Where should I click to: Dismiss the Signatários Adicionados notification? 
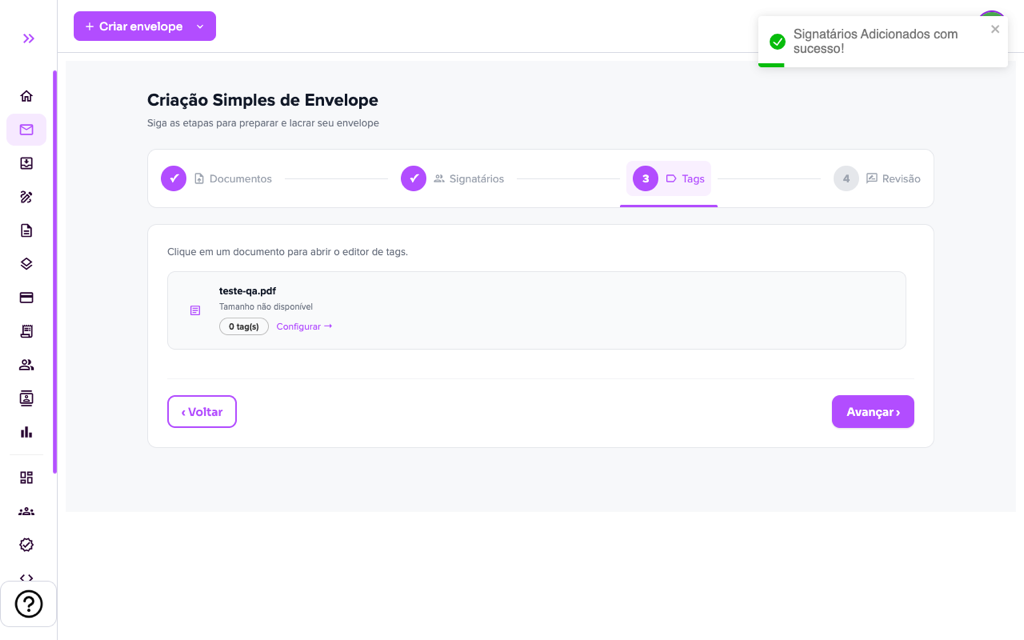click(995, 29)
